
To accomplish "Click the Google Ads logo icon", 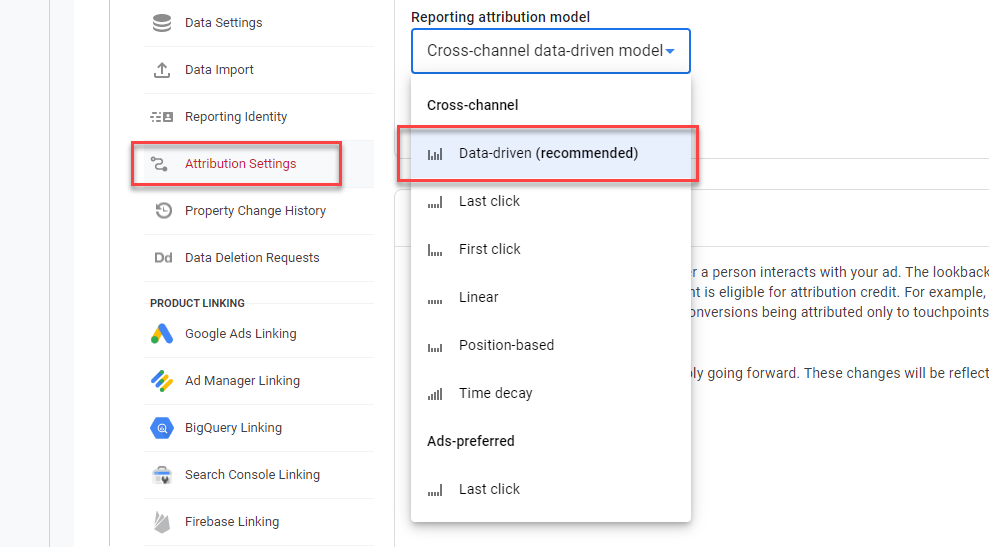I will [162, 334].
